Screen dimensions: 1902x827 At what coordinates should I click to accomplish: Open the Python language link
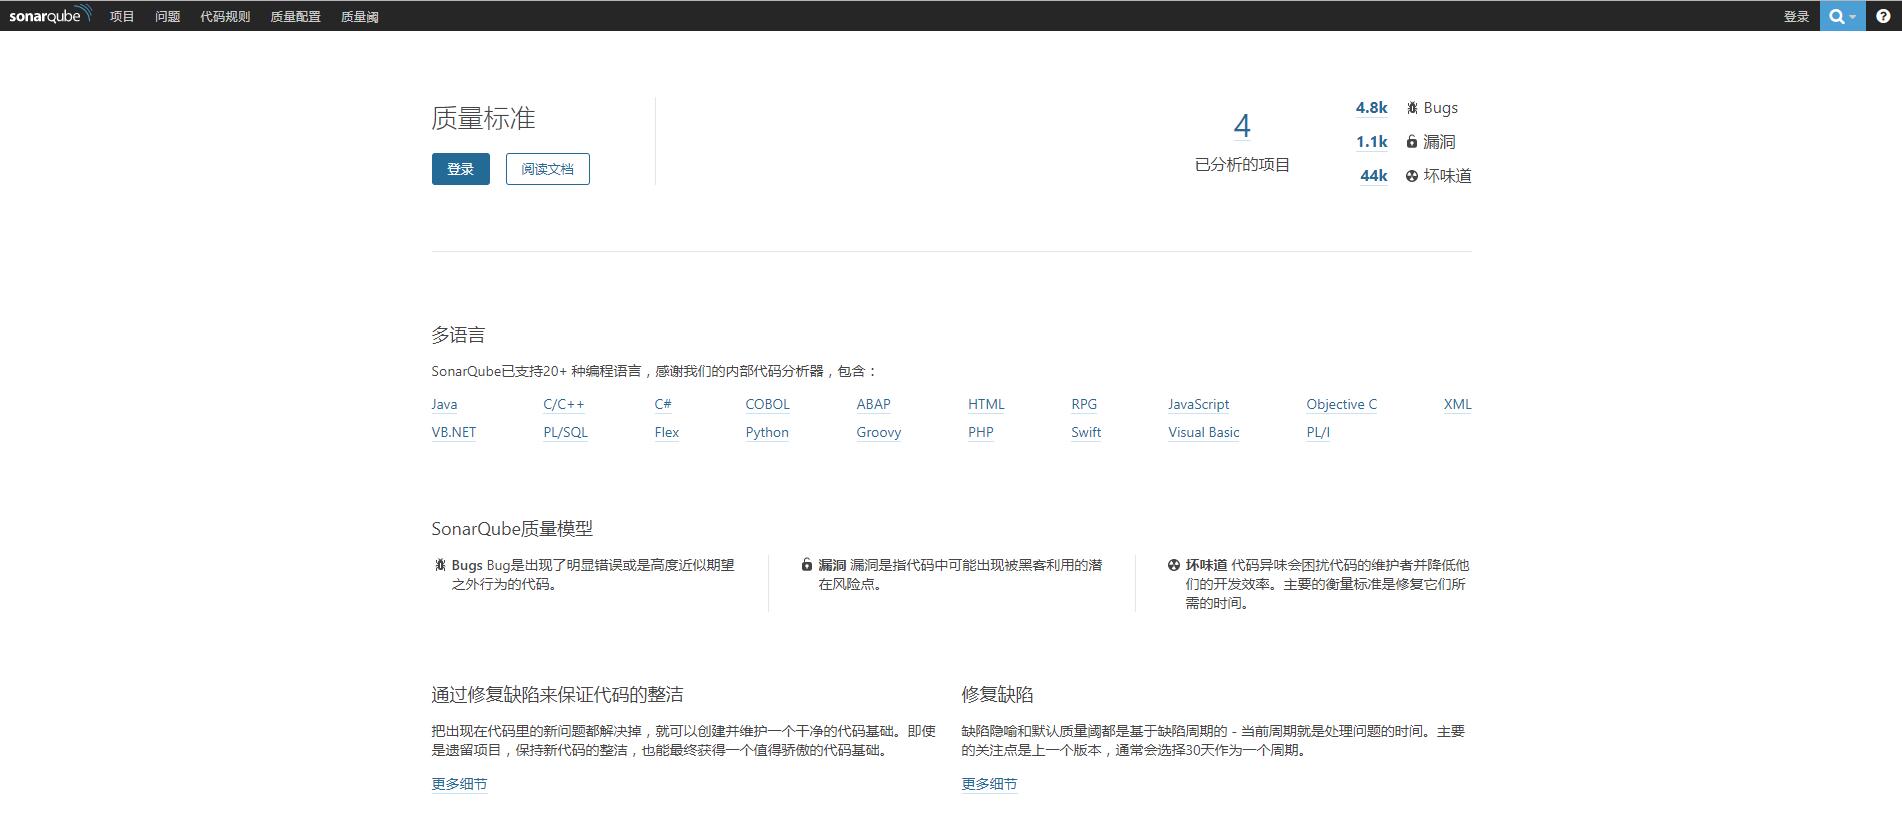[766, 432]
